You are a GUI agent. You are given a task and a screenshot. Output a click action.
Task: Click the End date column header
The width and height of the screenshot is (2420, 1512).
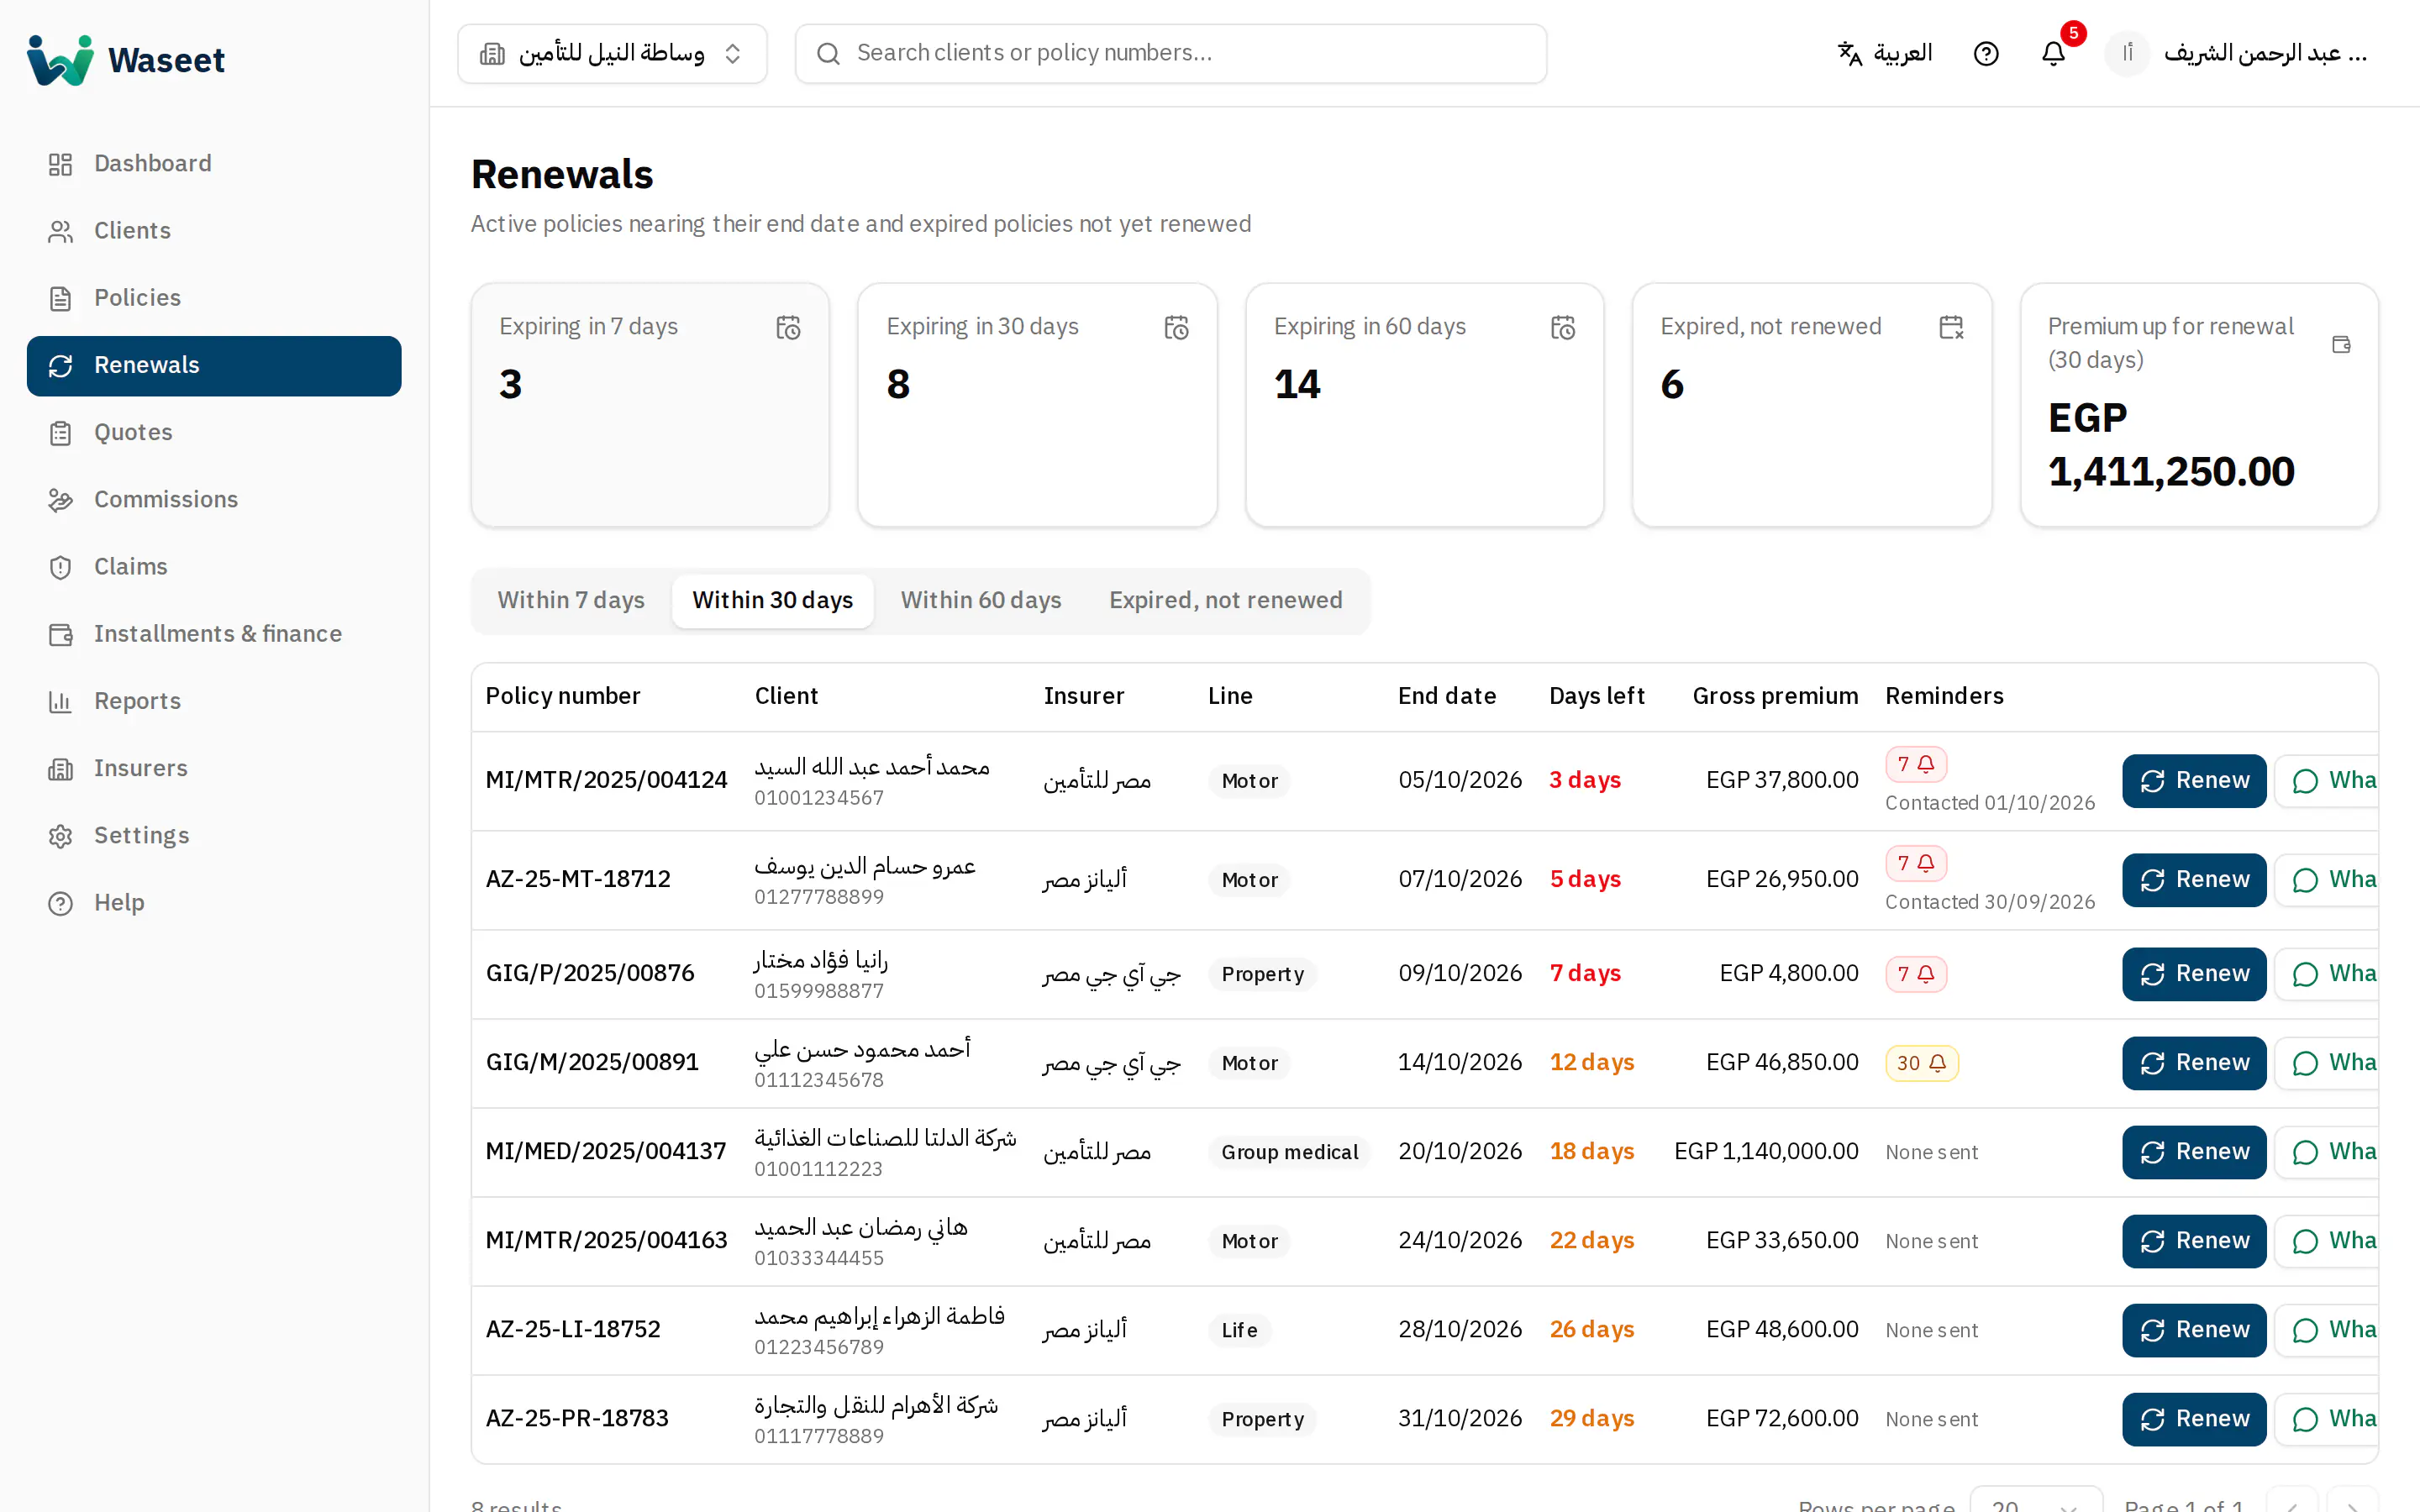tap(1447, 696)
